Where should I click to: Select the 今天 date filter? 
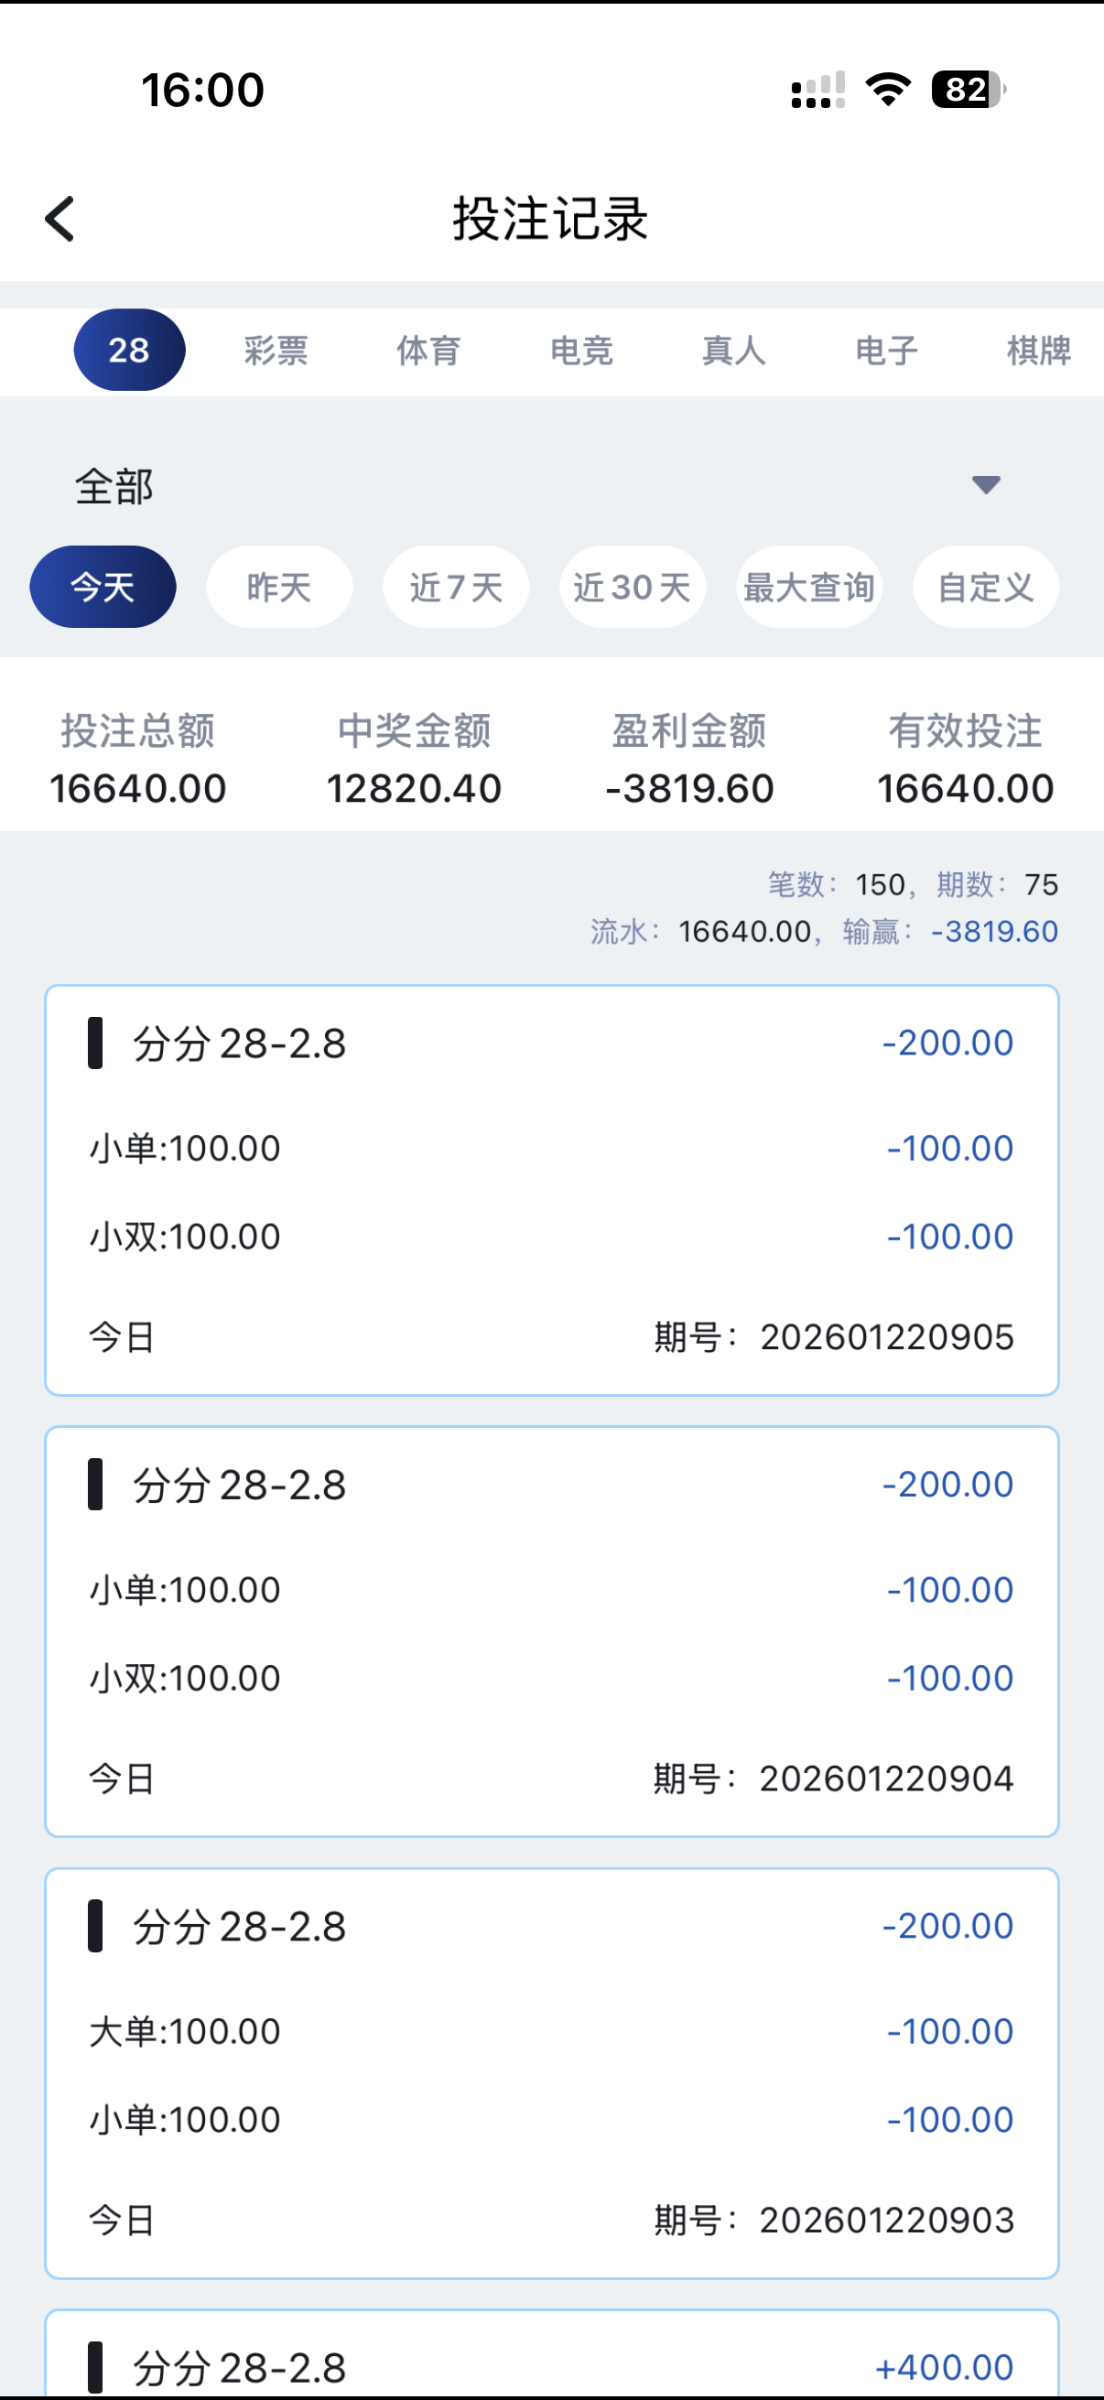(x=103, y=587)
